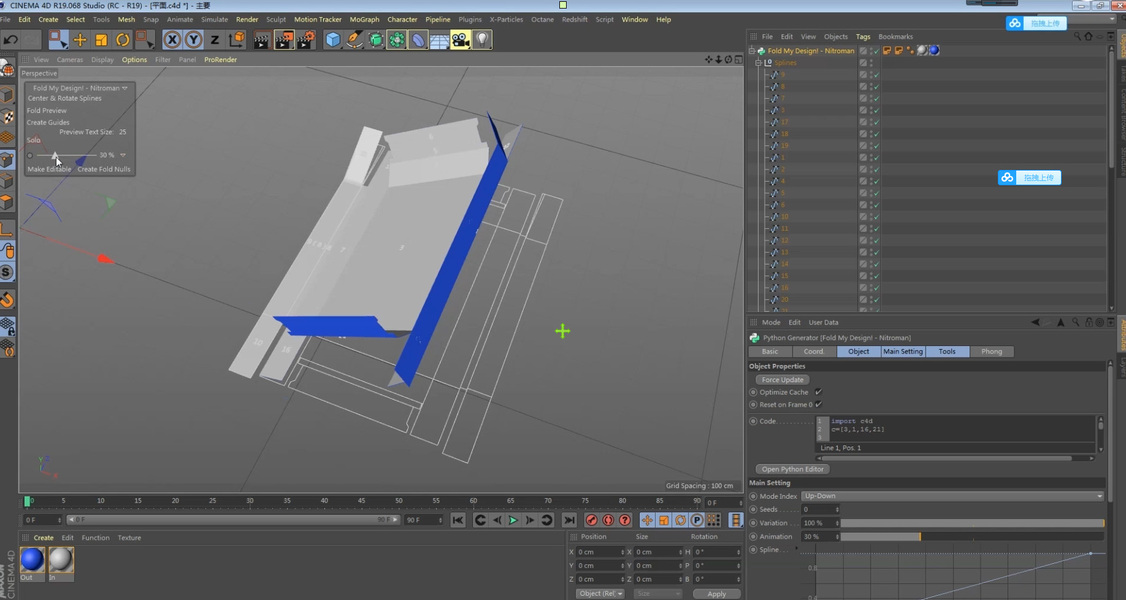This screenshot has height=600, width=1126.
Task: Click the Animation slider bar in Attributes
Action: (x=972, y=537)
